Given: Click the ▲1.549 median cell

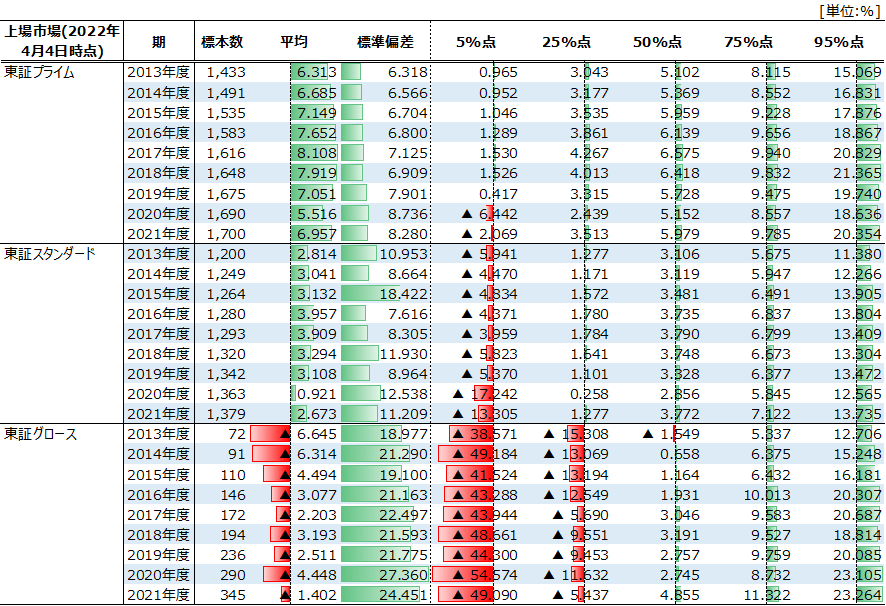Looking at the screenshot, I should click(x=657, y=434).
